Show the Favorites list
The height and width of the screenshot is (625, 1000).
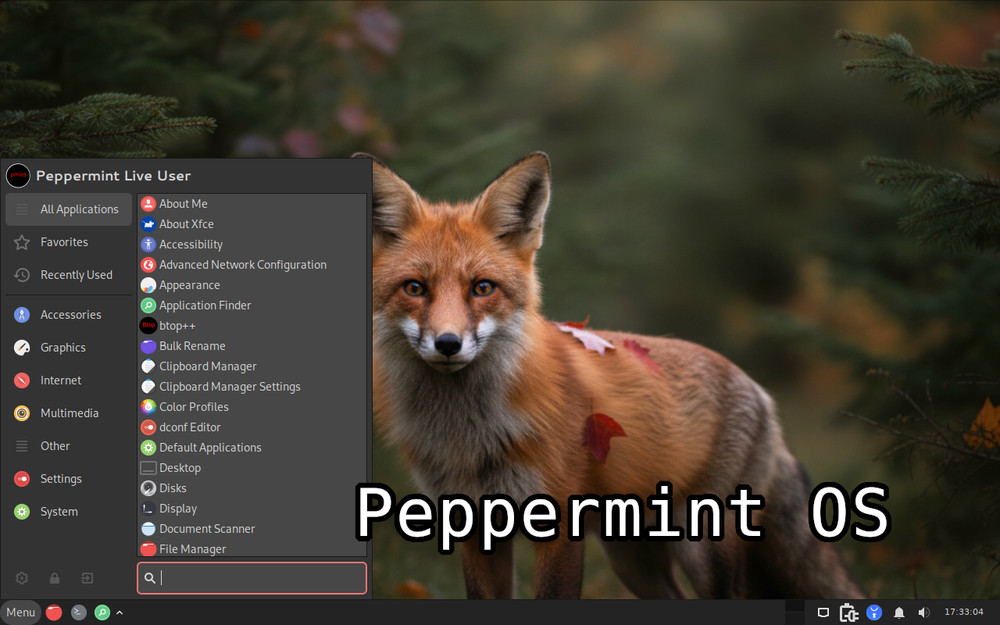(63, 242)
